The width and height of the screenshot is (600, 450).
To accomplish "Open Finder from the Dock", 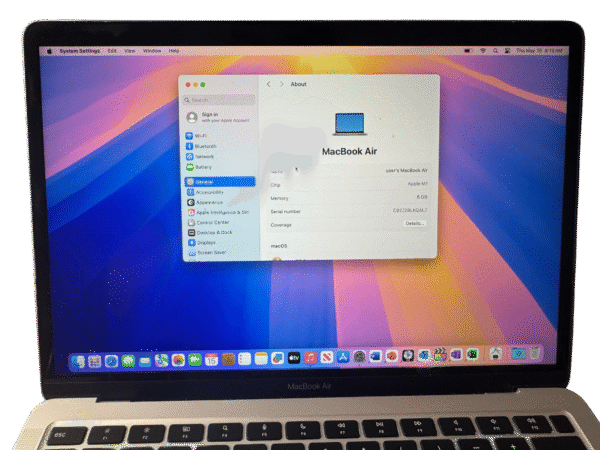I will click(78, 362).
